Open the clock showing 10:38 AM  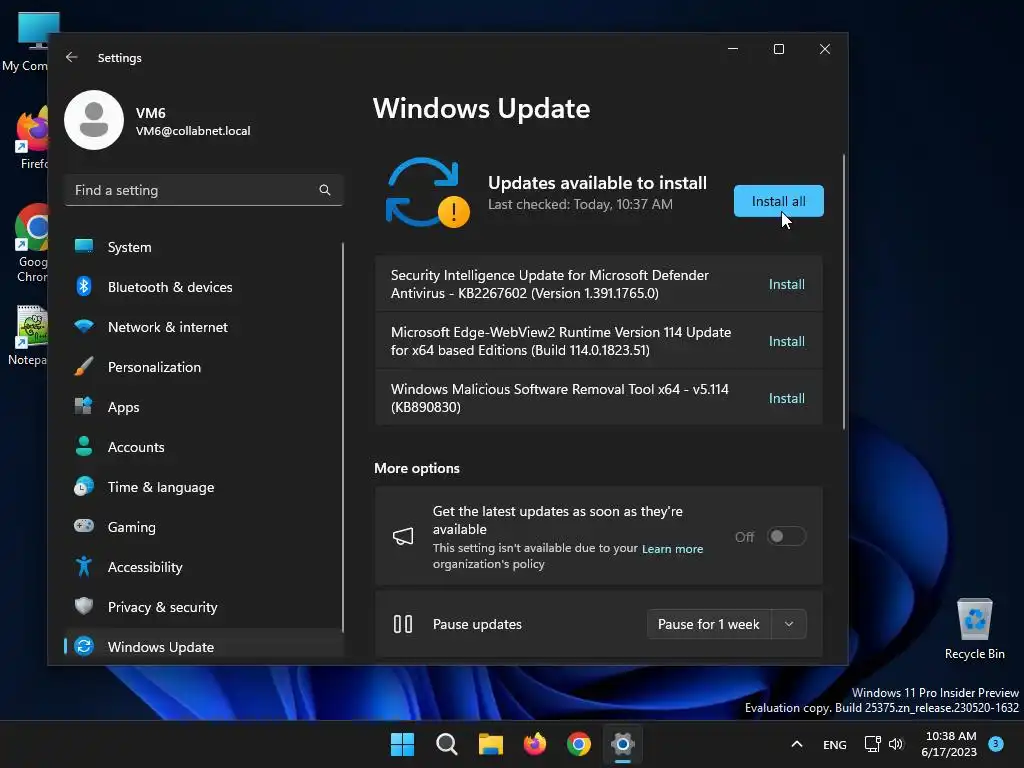click(x=950, y=744)
